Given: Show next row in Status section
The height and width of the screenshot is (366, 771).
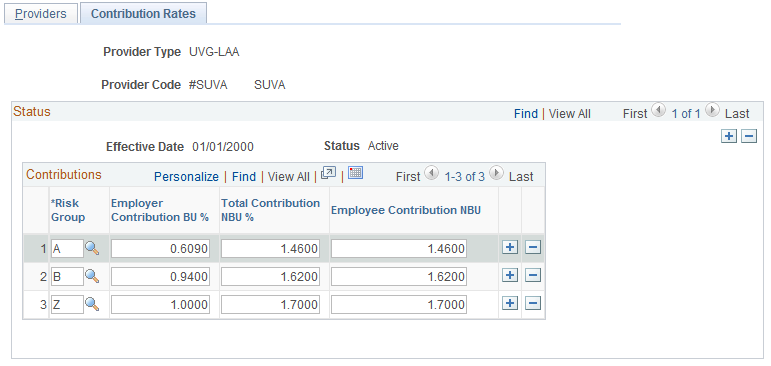Looking at the screenshot, I should tap(712, 110).
